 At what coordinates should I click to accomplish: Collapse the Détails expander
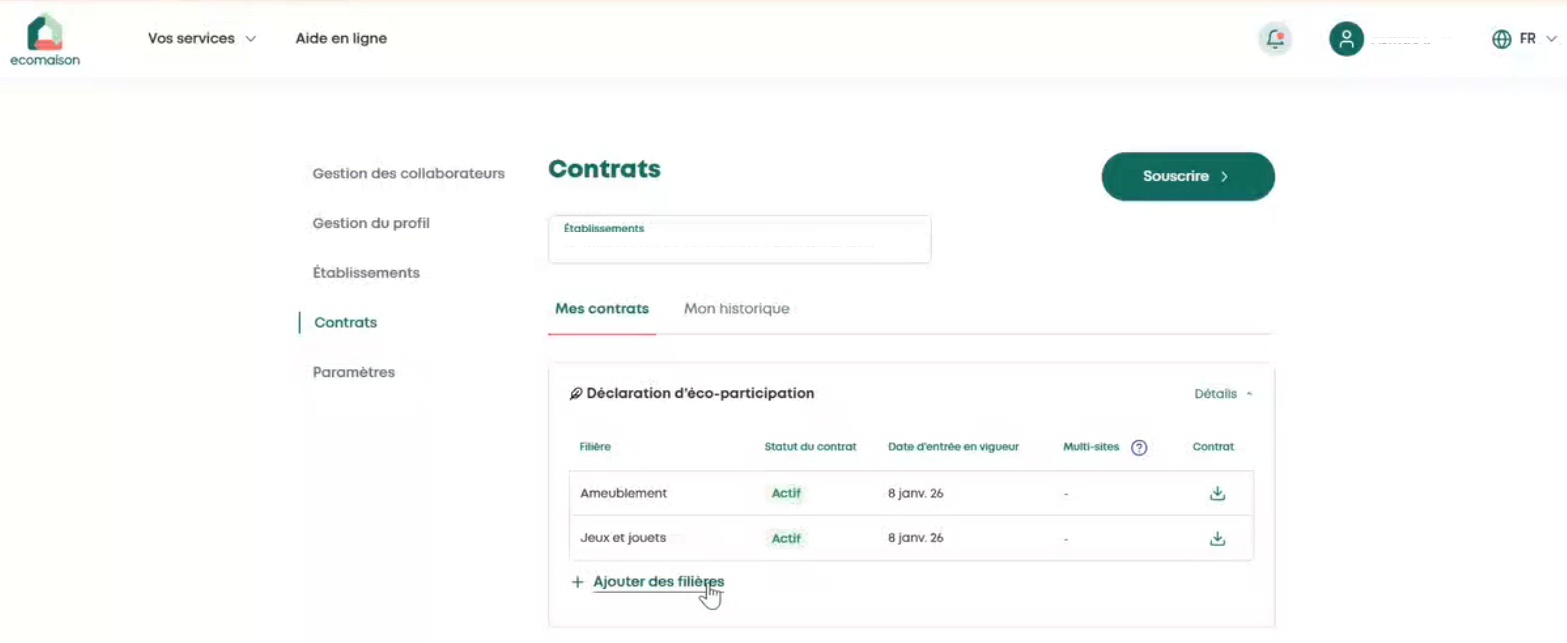(x=1223, y=394)
